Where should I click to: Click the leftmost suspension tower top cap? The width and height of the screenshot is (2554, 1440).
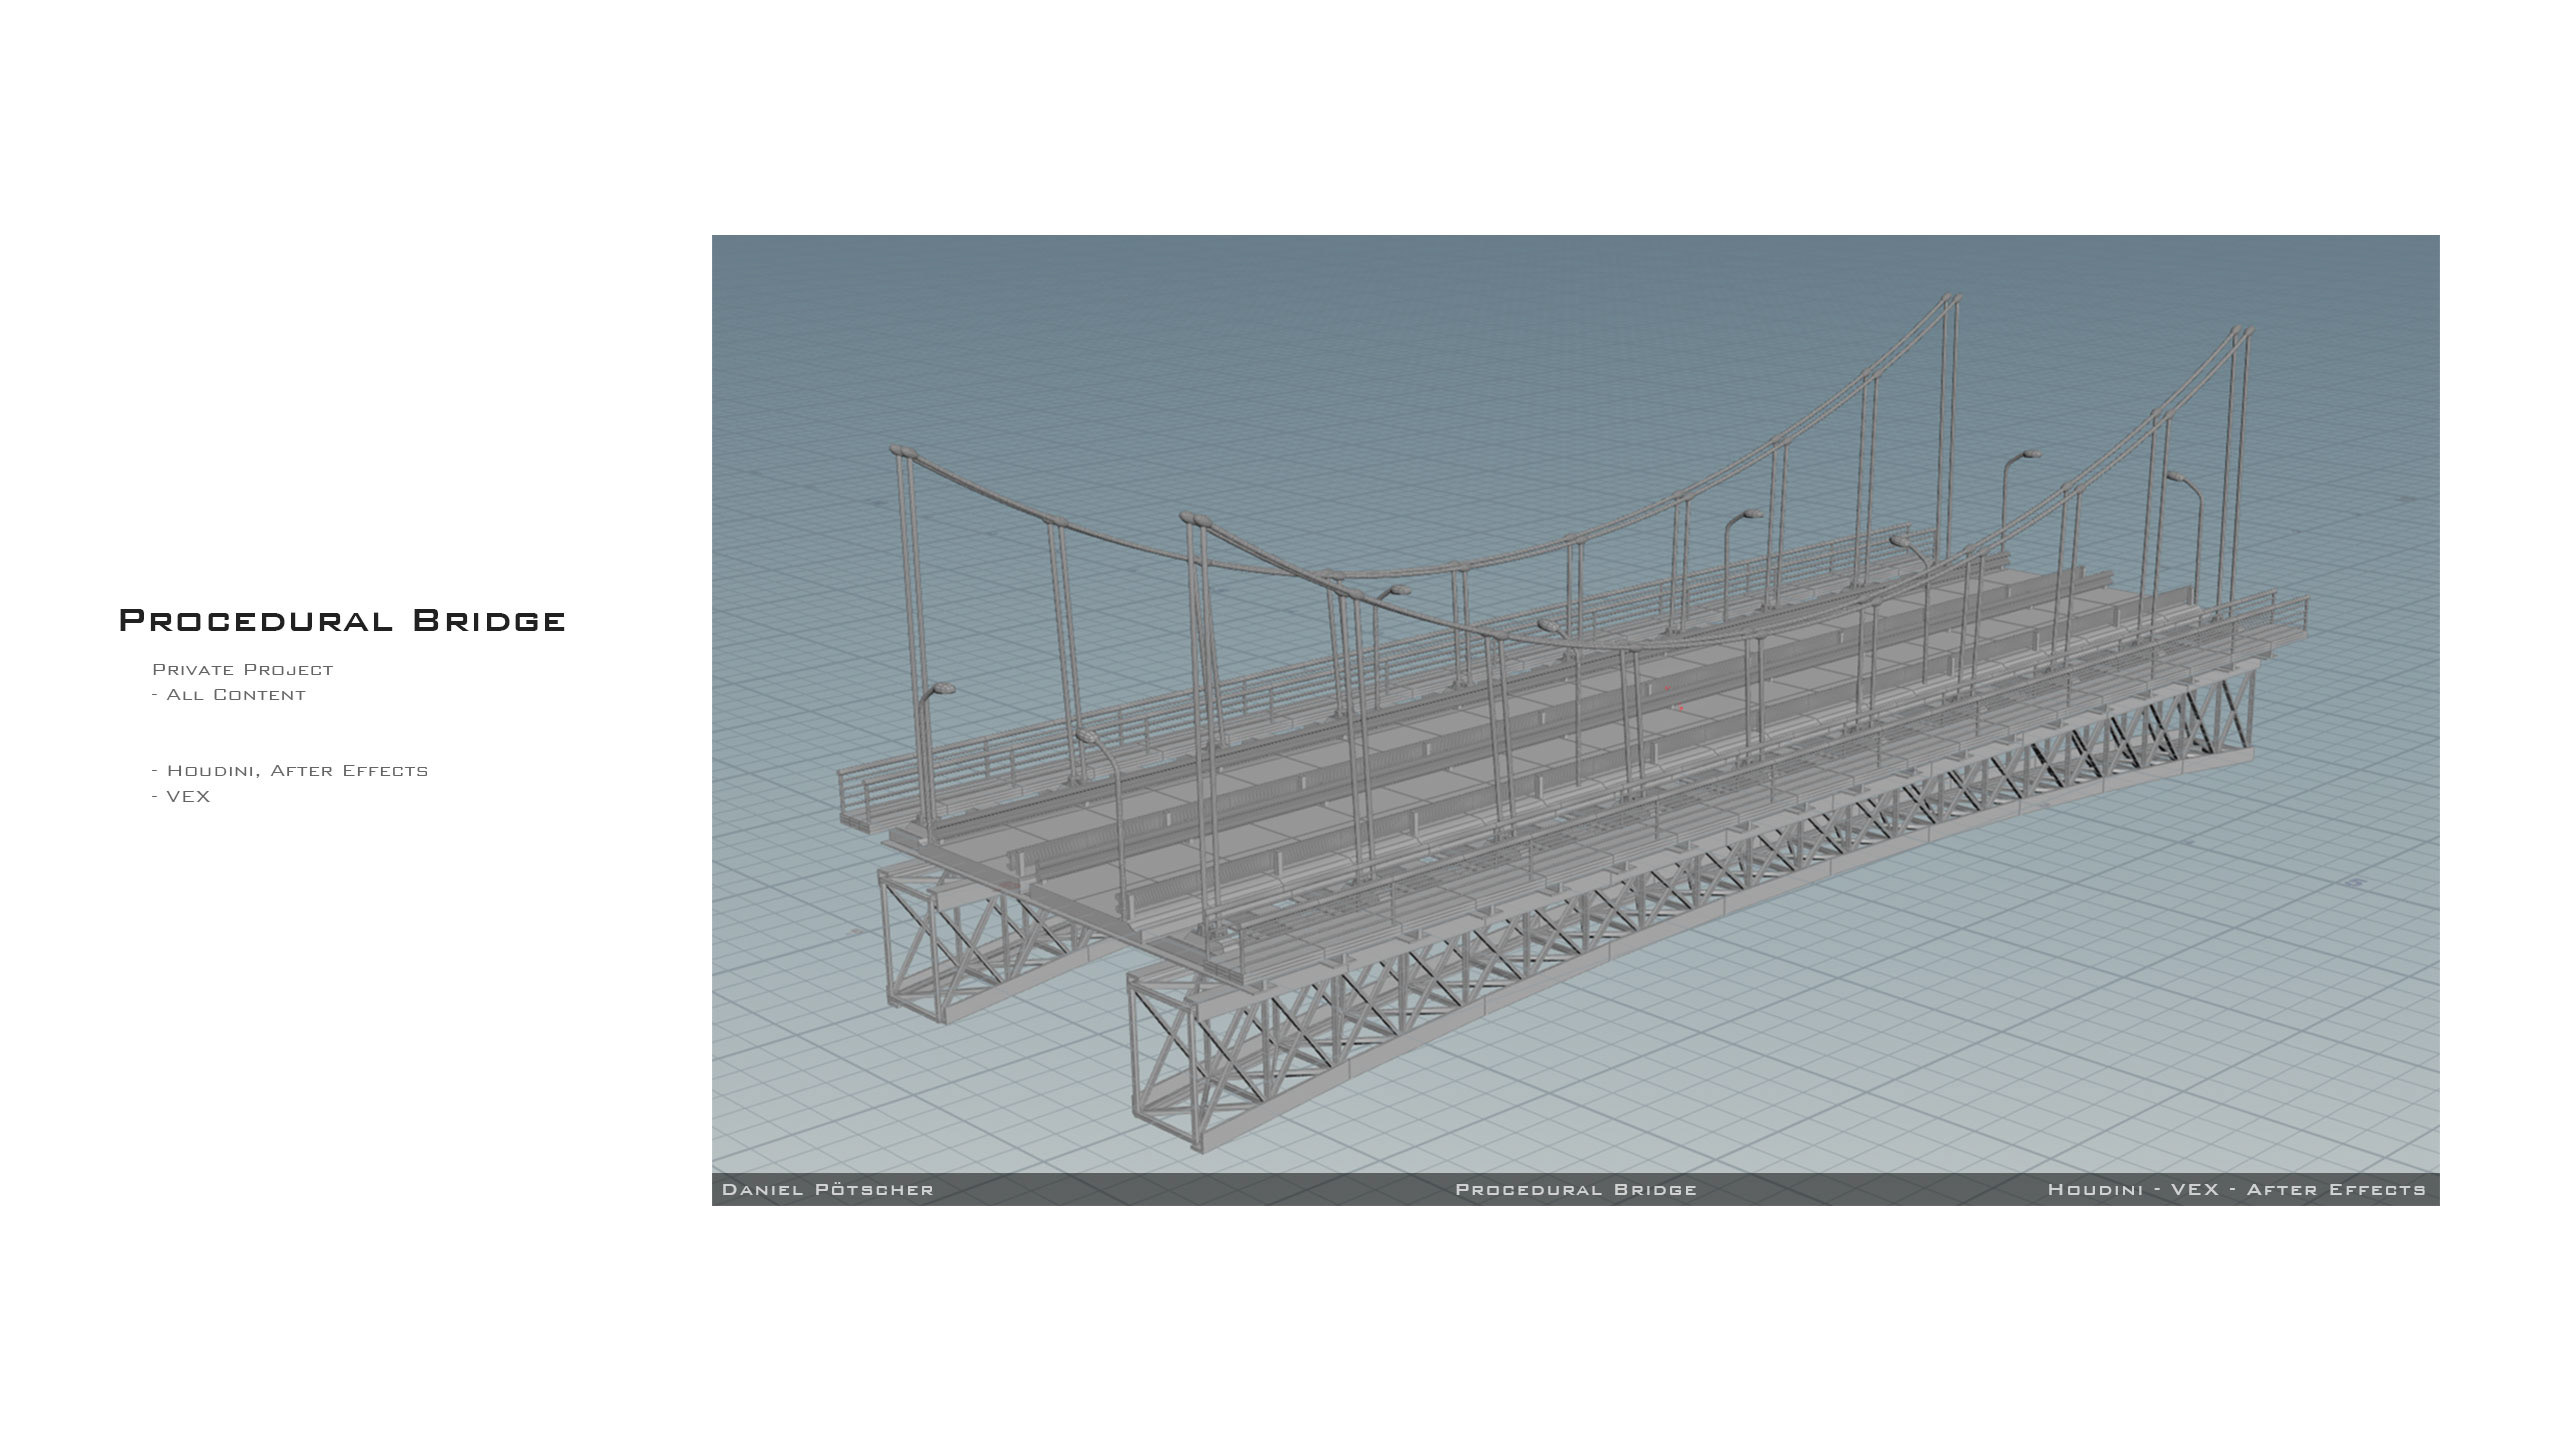902,451
